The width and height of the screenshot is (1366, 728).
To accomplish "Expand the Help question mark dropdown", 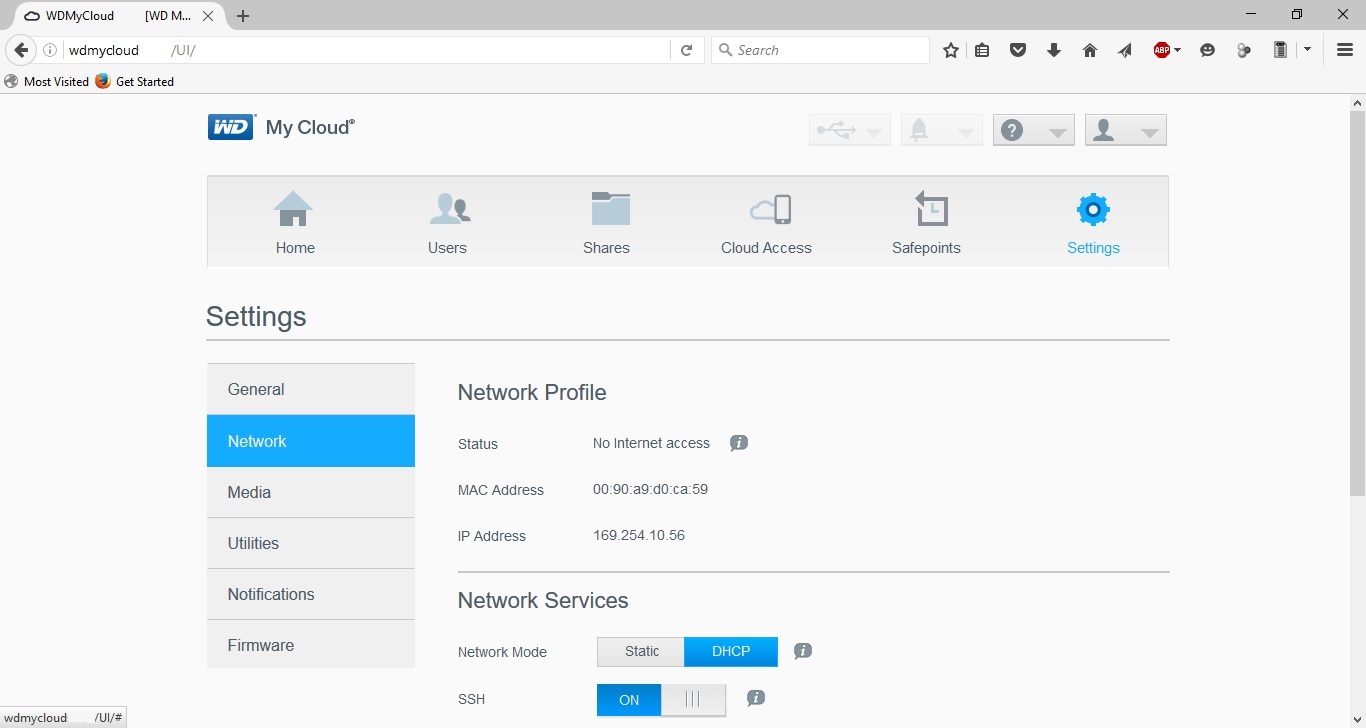I will [x=1034, y=130].
